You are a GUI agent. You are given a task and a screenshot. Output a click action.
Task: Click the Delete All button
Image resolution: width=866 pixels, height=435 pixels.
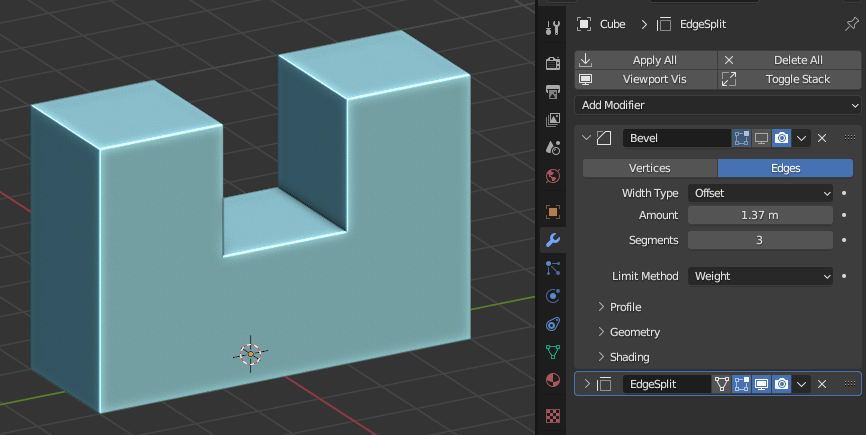tap(790, 60)
